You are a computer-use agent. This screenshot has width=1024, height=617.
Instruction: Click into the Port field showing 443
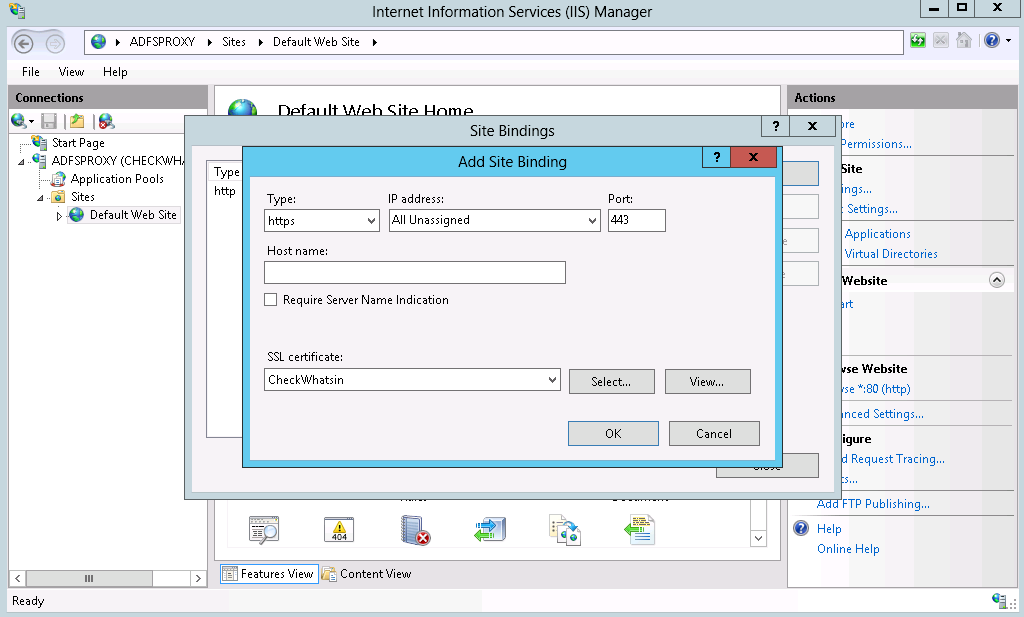(x=637, y=221)
